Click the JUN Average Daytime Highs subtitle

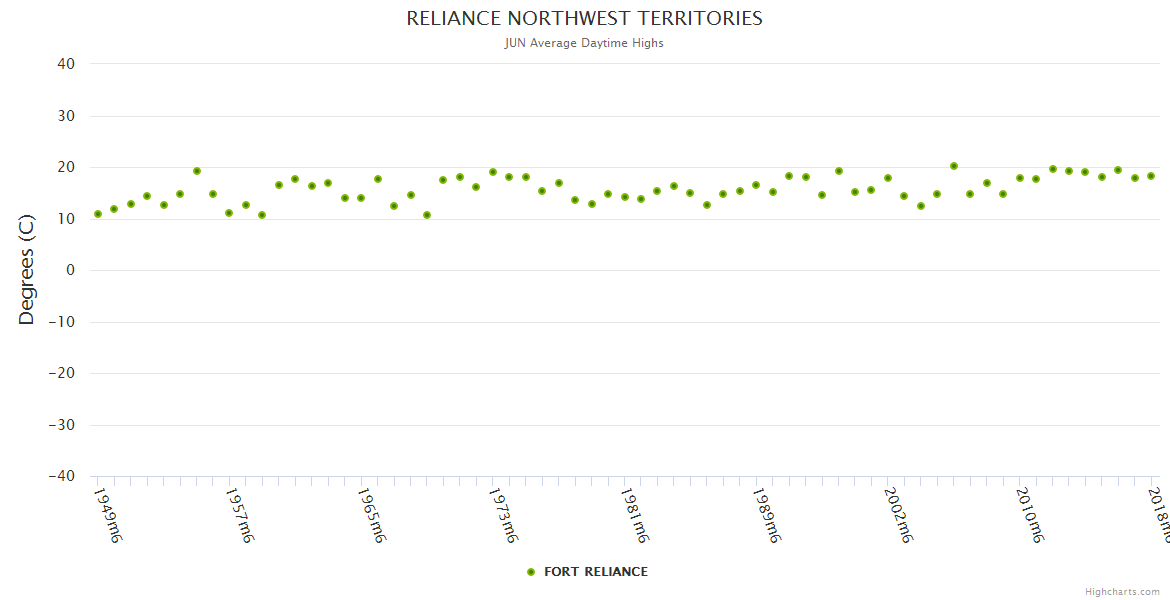pyautogui.click(x=584, y=43)
